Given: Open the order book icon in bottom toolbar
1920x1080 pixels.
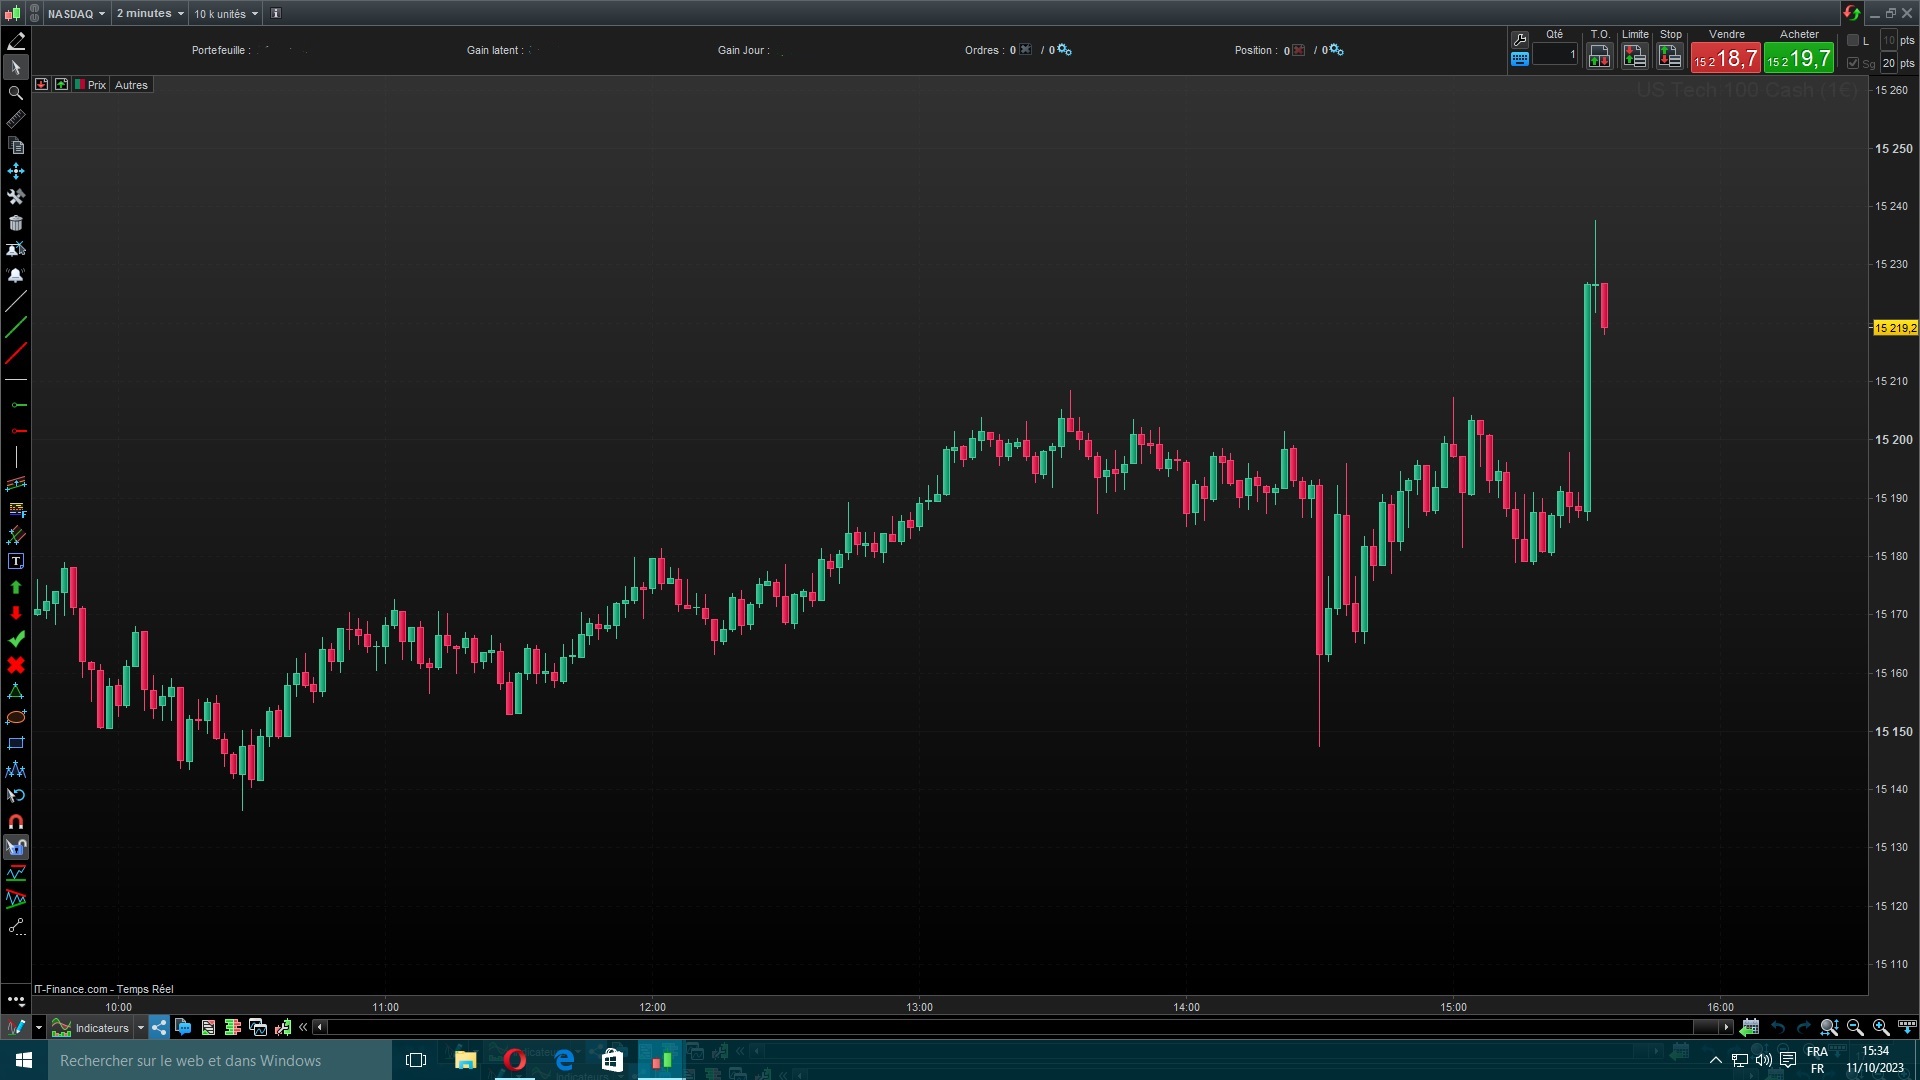Looking at the screenshot, I should 233,1027.
